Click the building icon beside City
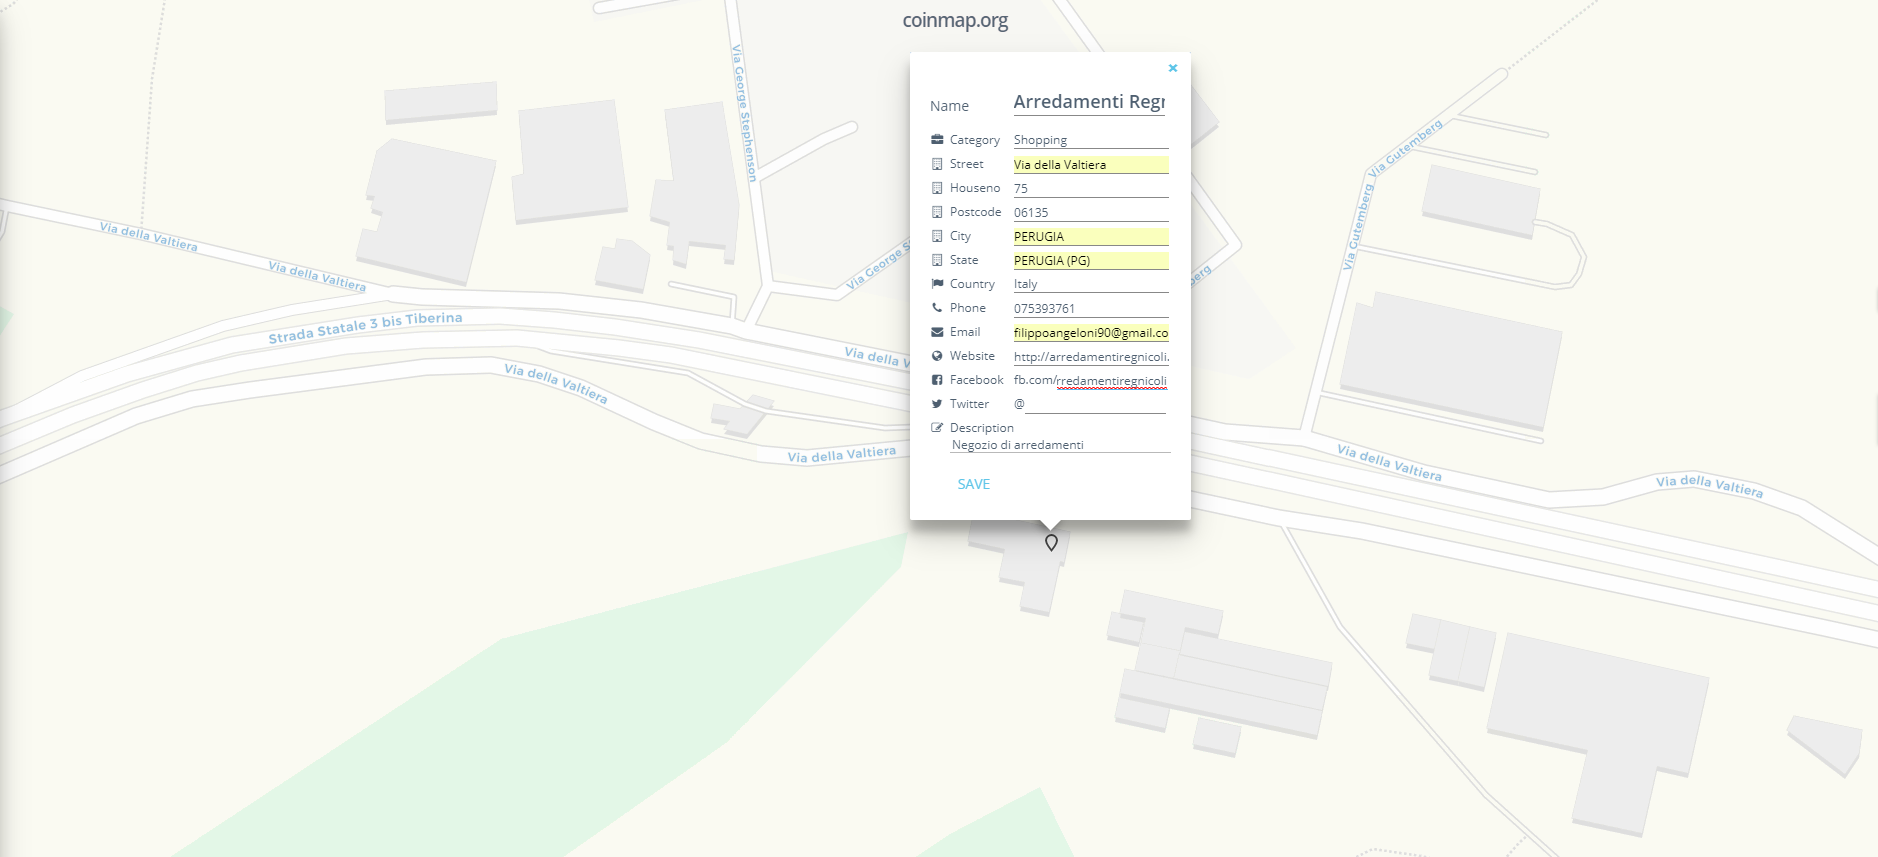The width and height of the screenshot is (1878, 857). click(x=937, y=236)
